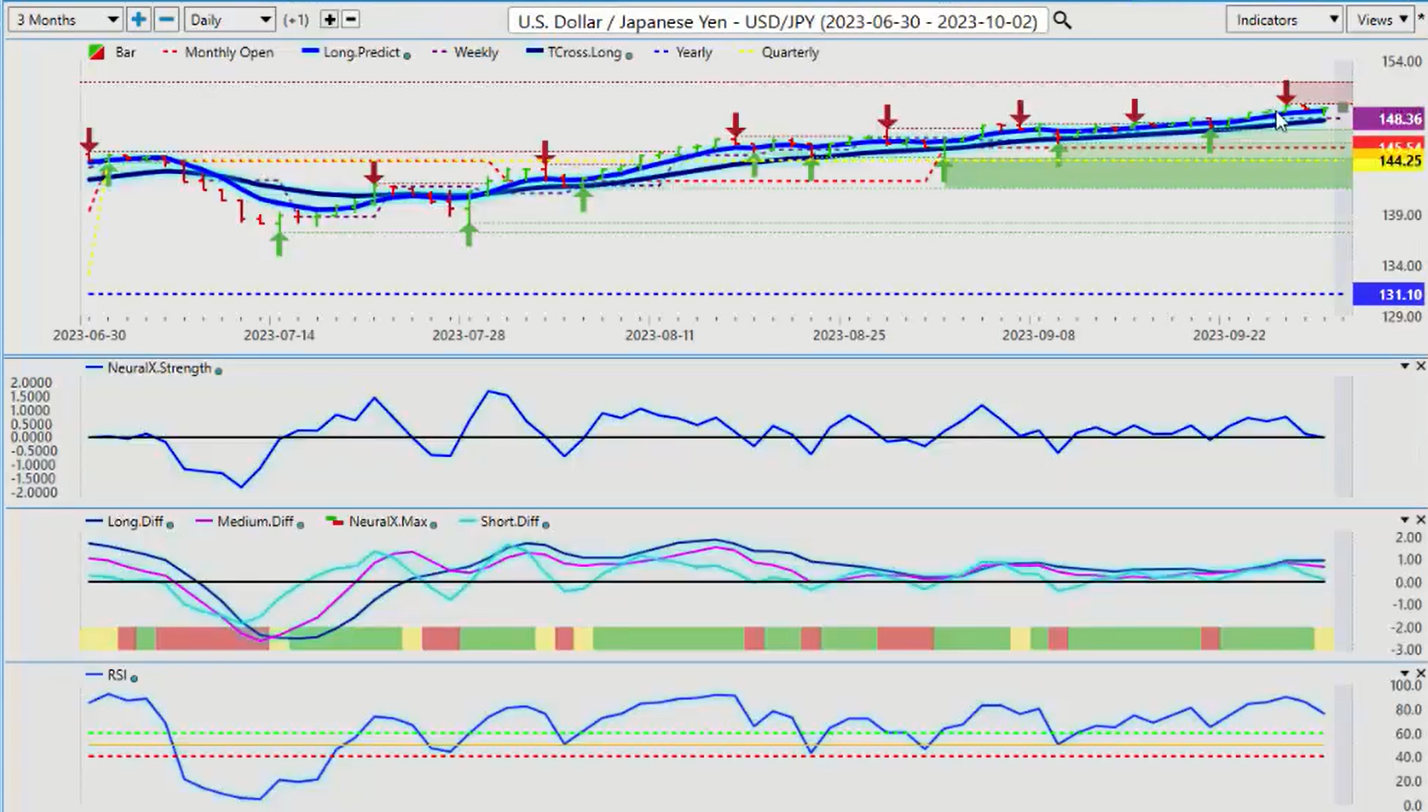Click the dot beside Medium.Diff
The width and height of the screenshot is (1428, 812).
point(302,523)
